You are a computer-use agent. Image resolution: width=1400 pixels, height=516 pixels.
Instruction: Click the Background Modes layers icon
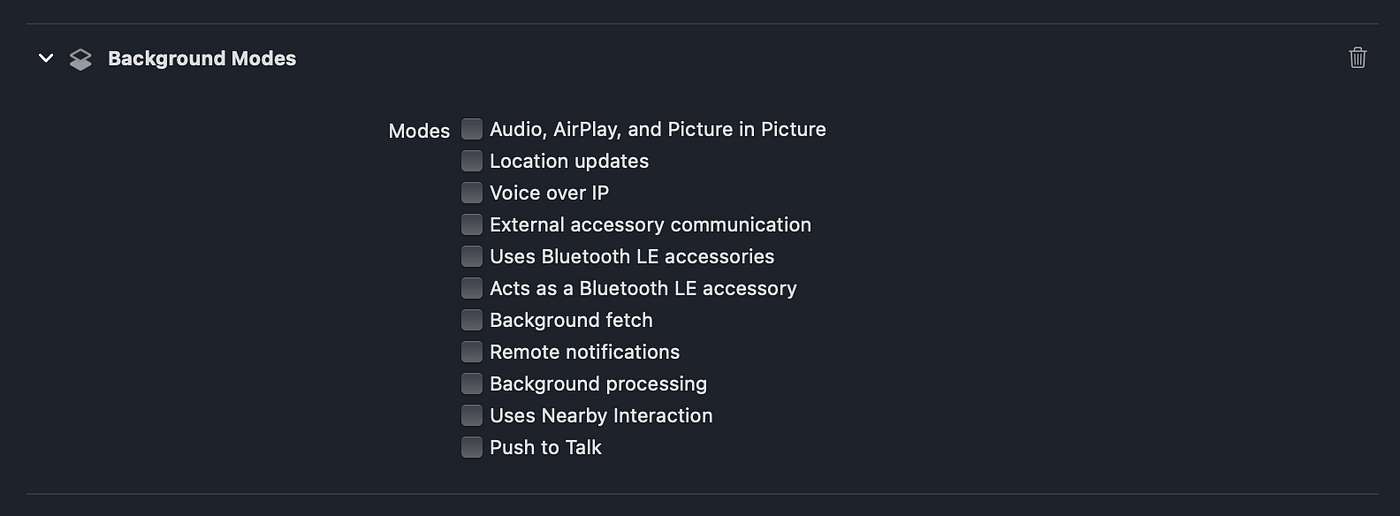(80, 59)
